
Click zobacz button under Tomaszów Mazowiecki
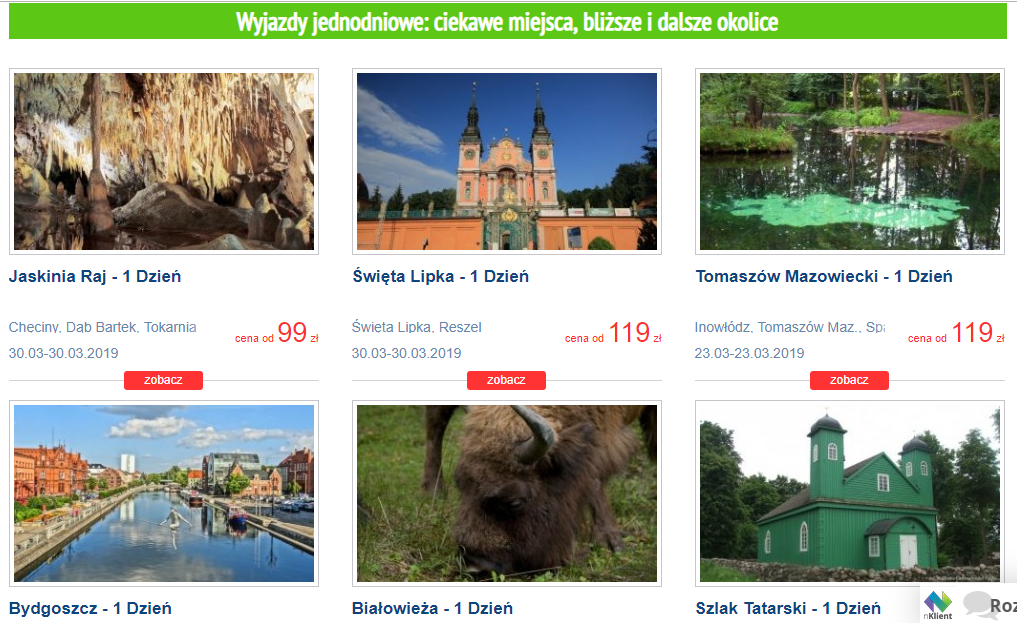[x=849, y=380]
